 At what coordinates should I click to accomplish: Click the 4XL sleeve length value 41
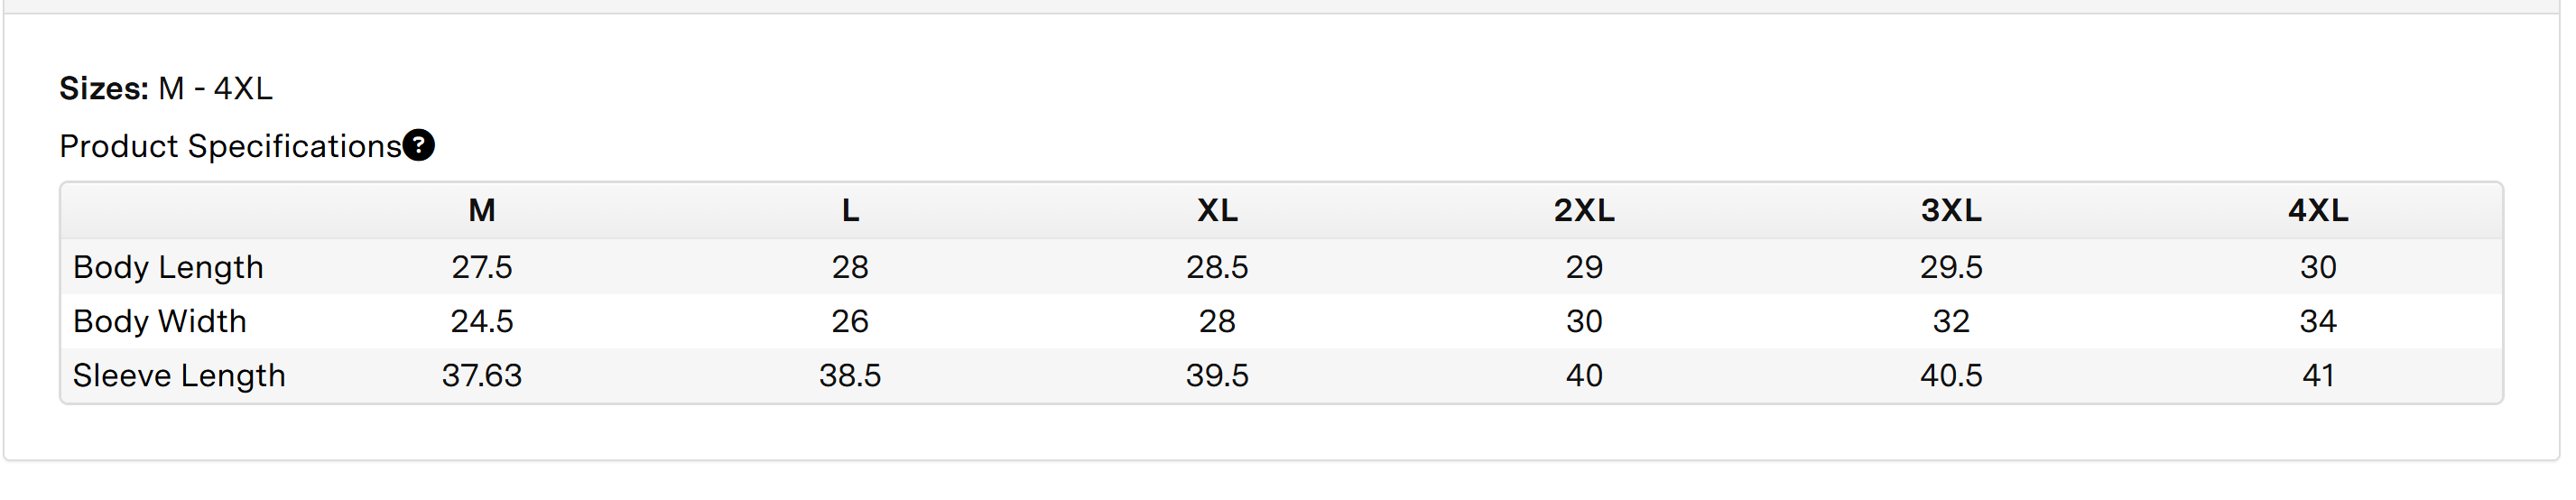tap(2318, 375)
